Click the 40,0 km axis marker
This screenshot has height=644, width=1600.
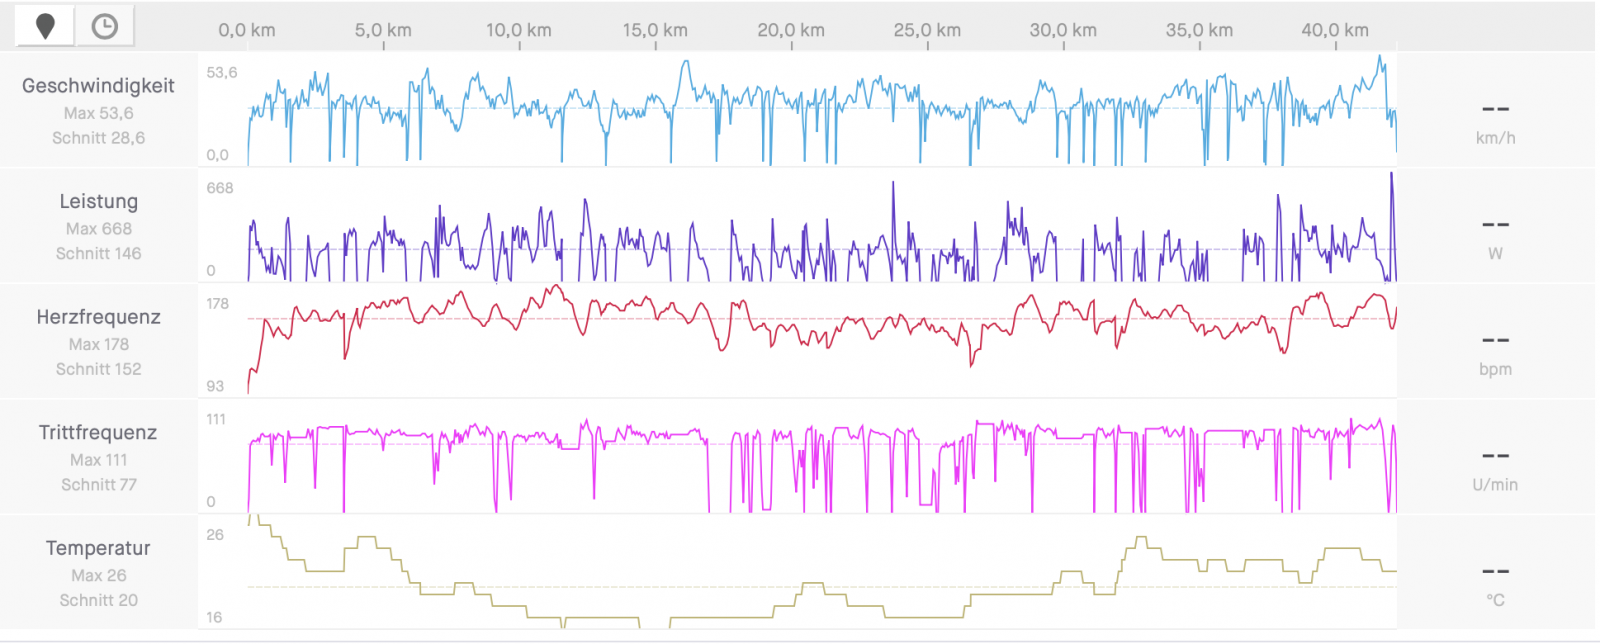[x=1335, y=30]
